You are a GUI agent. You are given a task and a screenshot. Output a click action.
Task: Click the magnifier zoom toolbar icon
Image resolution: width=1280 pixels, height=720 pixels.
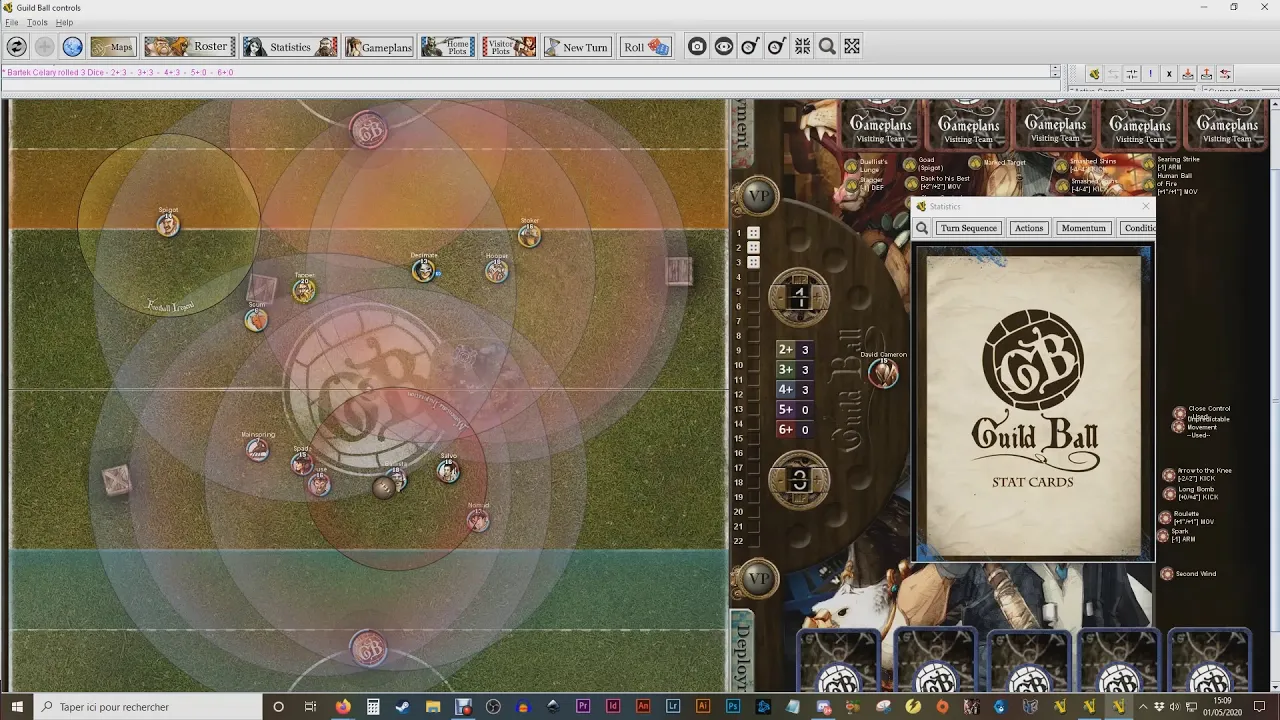tap(827, 46)
